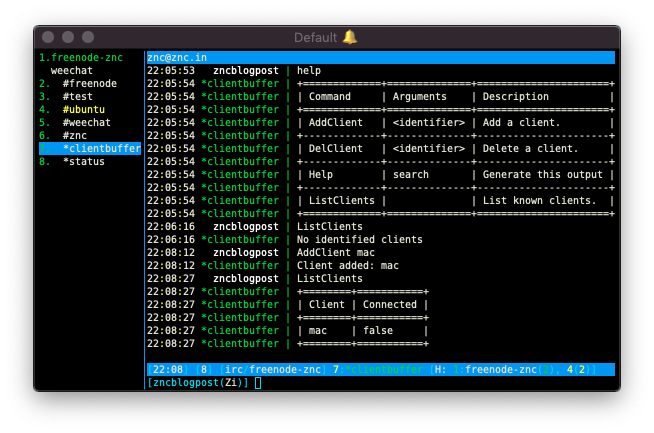Viewport: 654px width, 433px height.
Task: Select the weechat core buffer entry
Action: pos(72,70)
